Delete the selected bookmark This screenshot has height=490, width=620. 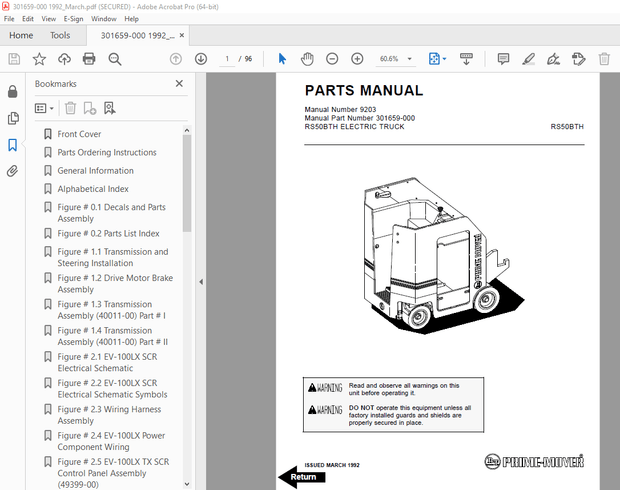[70, 108]
